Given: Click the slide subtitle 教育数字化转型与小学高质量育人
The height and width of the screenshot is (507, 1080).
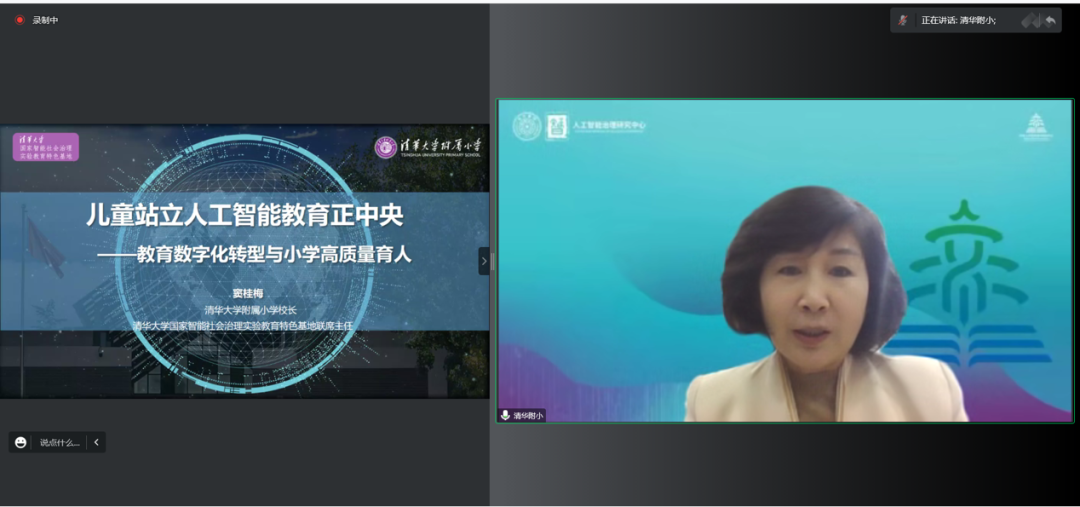Looking at the screenshot, I should click(x=254, y=255).
